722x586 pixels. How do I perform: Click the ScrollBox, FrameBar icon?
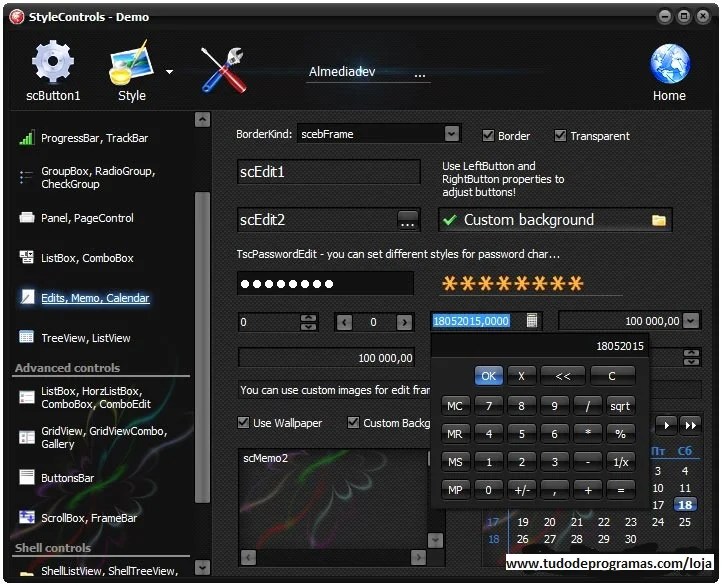[x=26, y=517]
